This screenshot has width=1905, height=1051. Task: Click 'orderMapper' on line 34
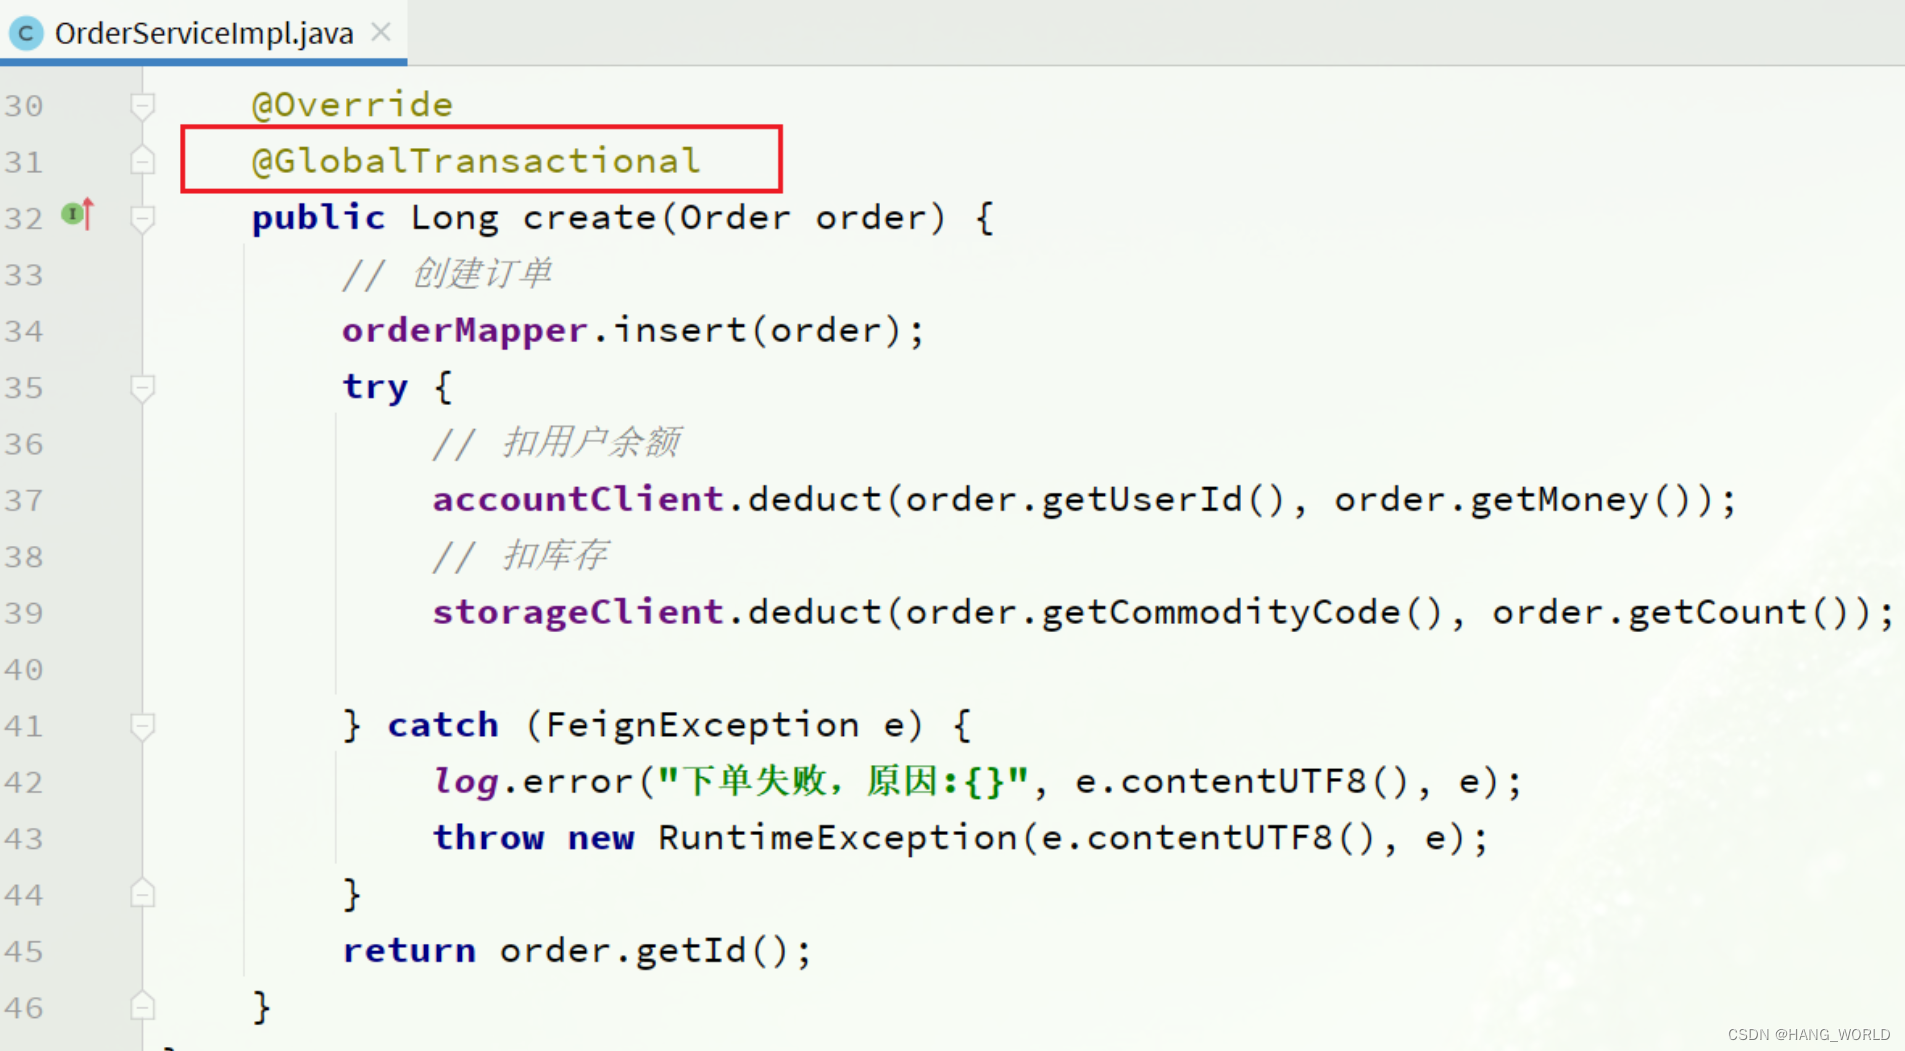(x=465, y=331)
